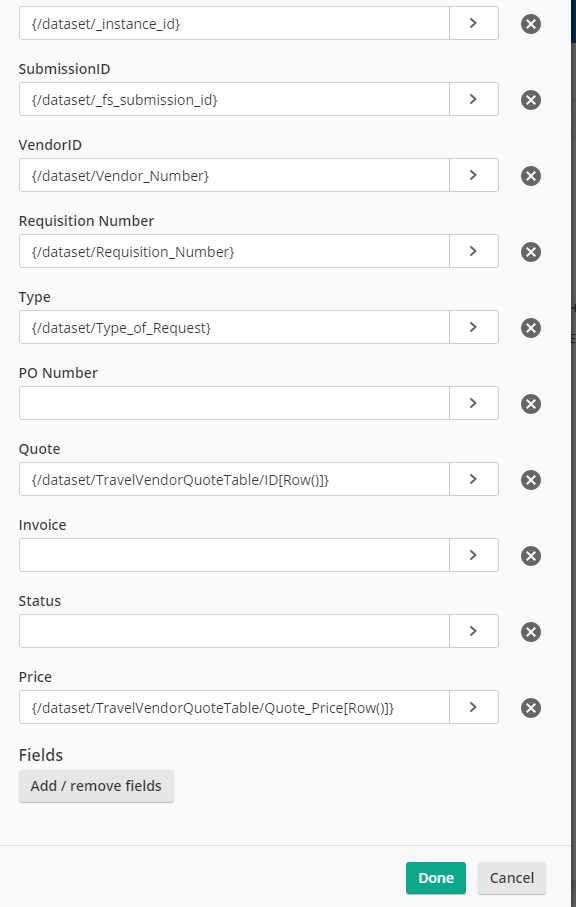
Task: Delete the PO Number field row
Action: click(530, 403)
